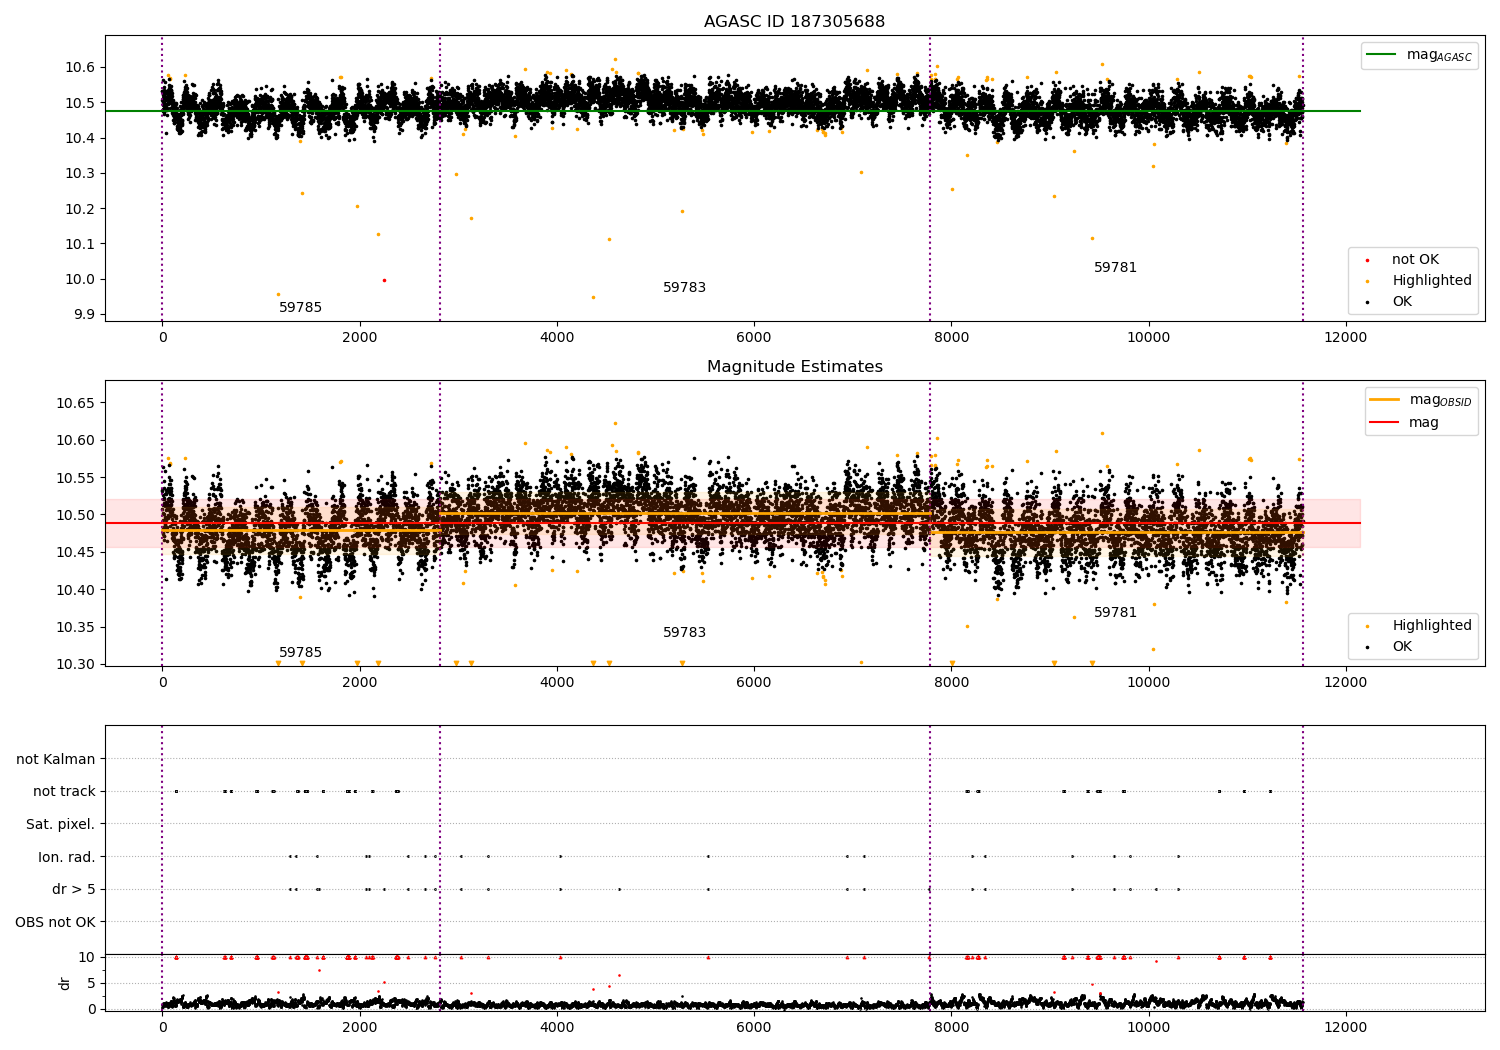Click the 10.6 y-tick in the top plot
The height and width of the screenshot is (1050, 1500).
[79, 68]
